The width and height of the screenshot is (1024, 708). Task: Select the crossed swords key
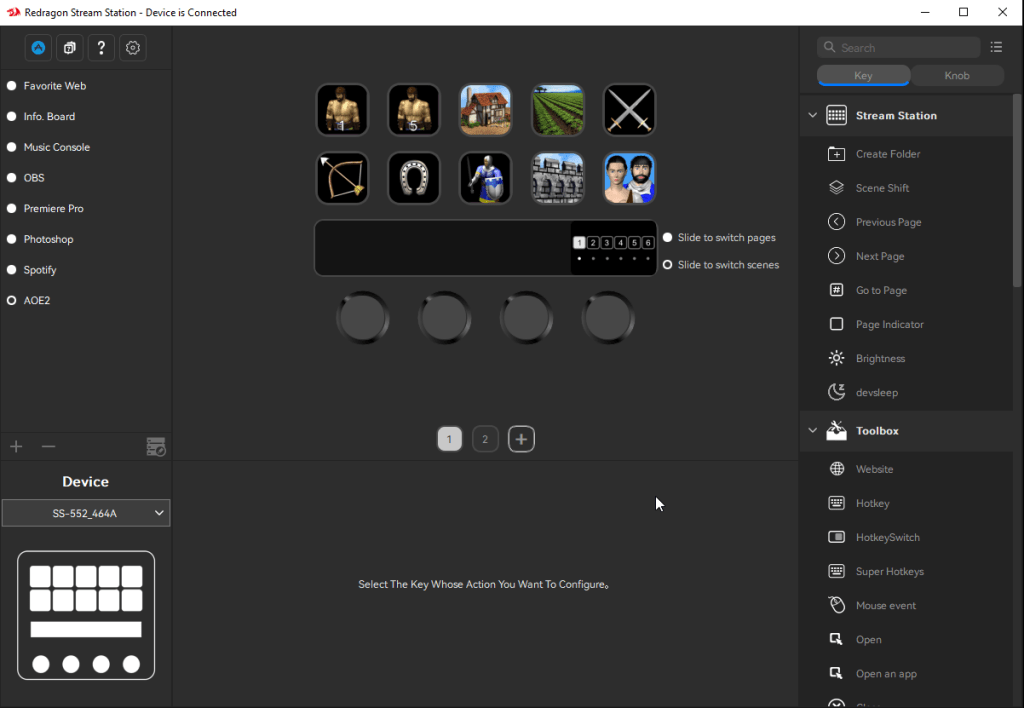pyautogui.click(x=630, y=110)
